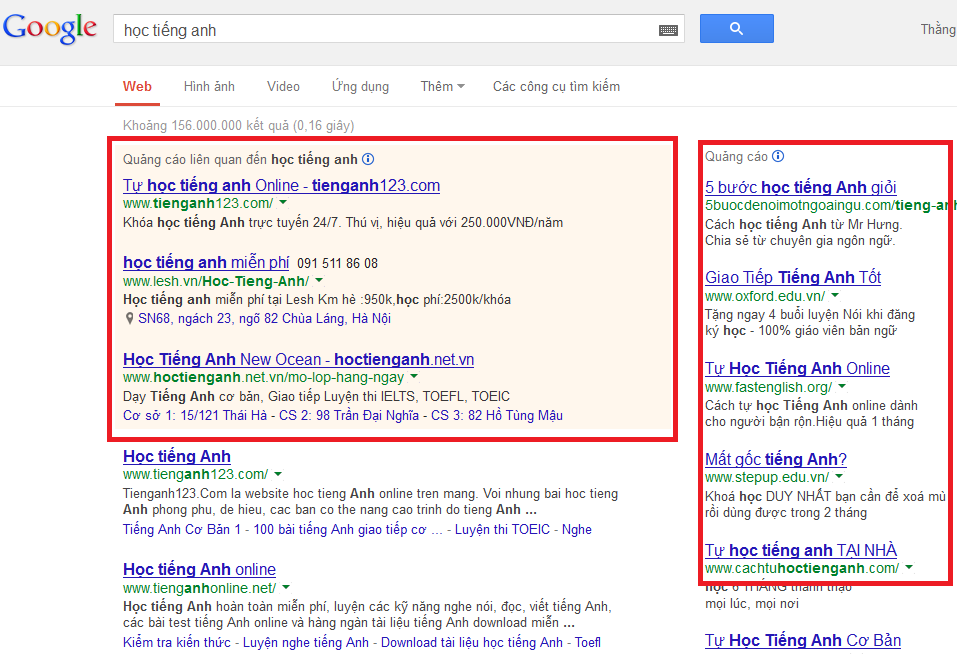Switch to the Hình ảnh tab

209,87
